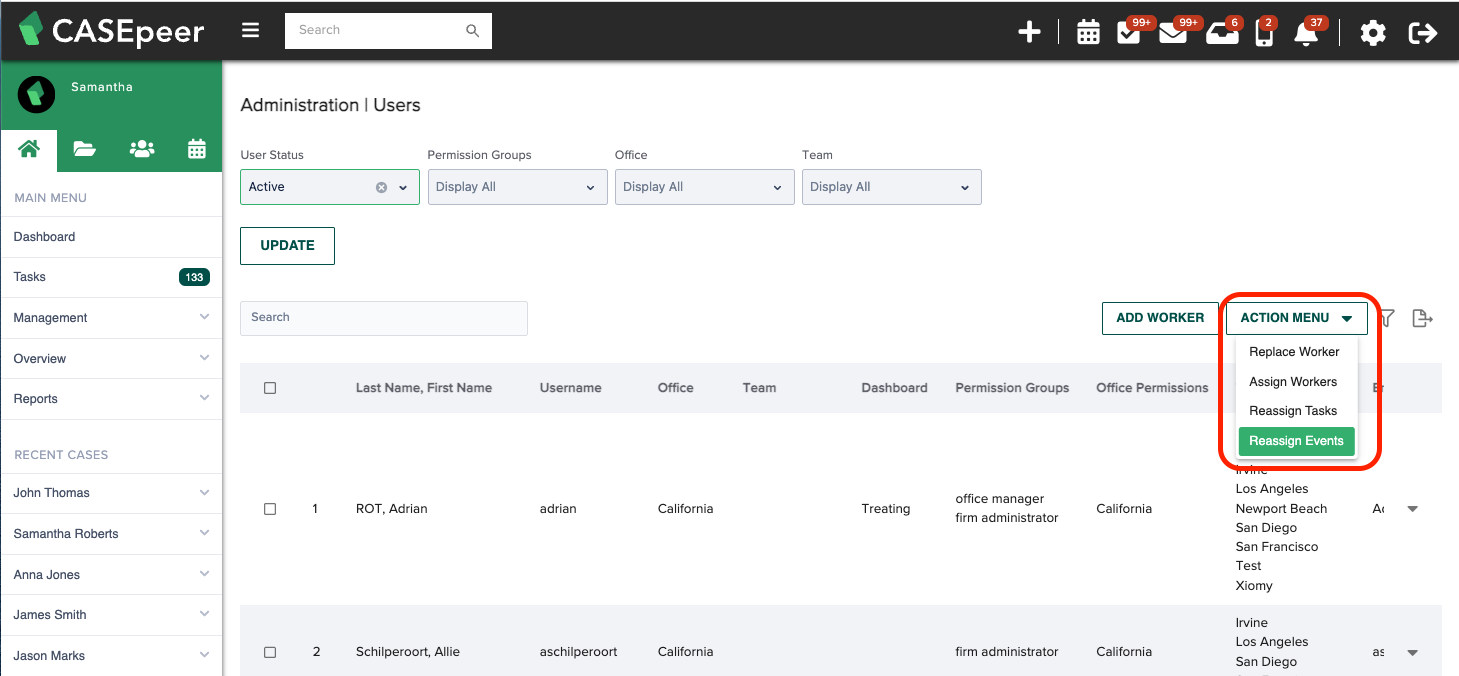Screen dimensions: 1459x676
Task: Toggle the hamburger sidebar menu
Action: point(250,30)
